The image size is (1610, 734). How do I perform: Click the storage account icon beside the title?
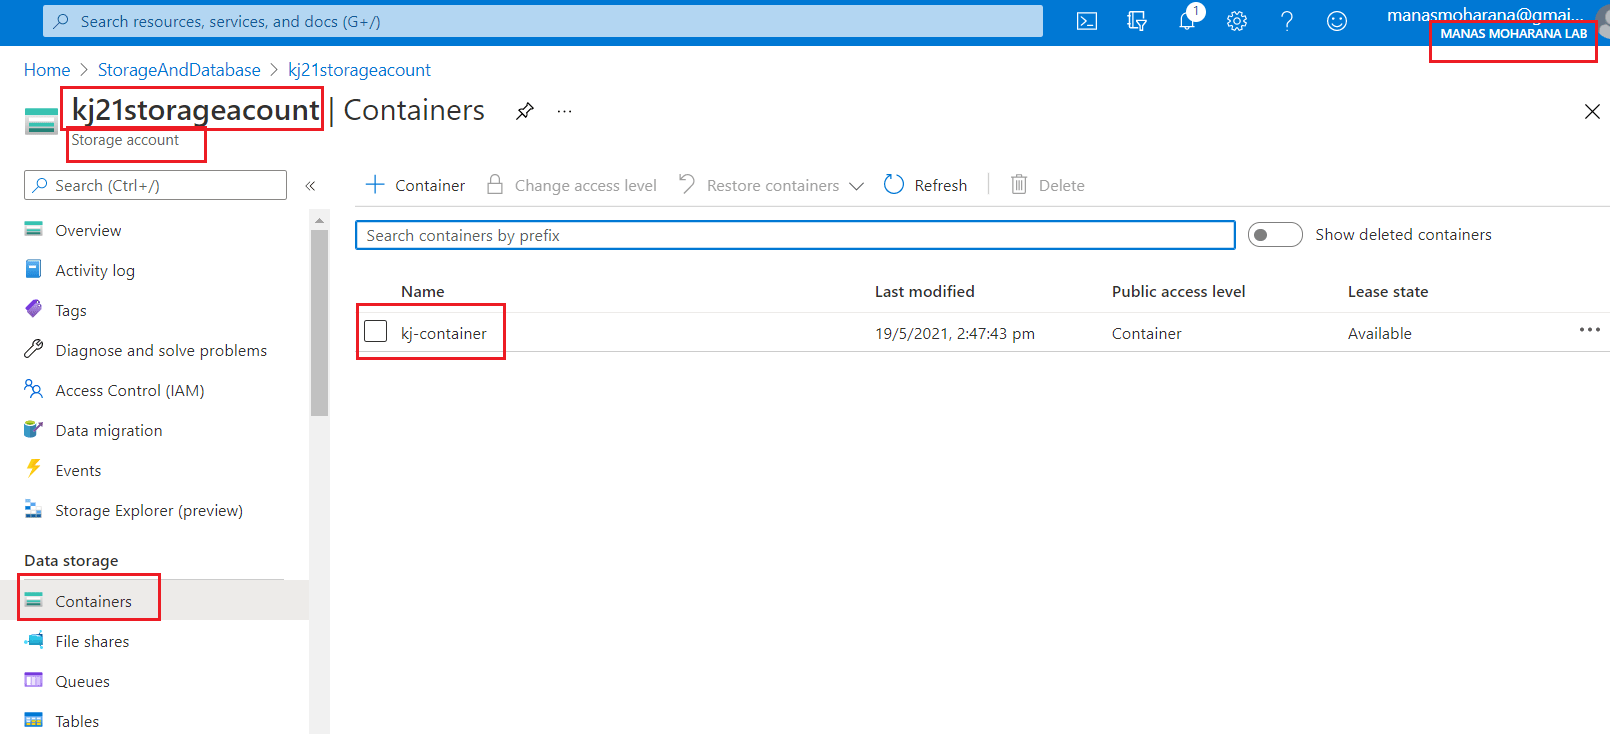41,121
